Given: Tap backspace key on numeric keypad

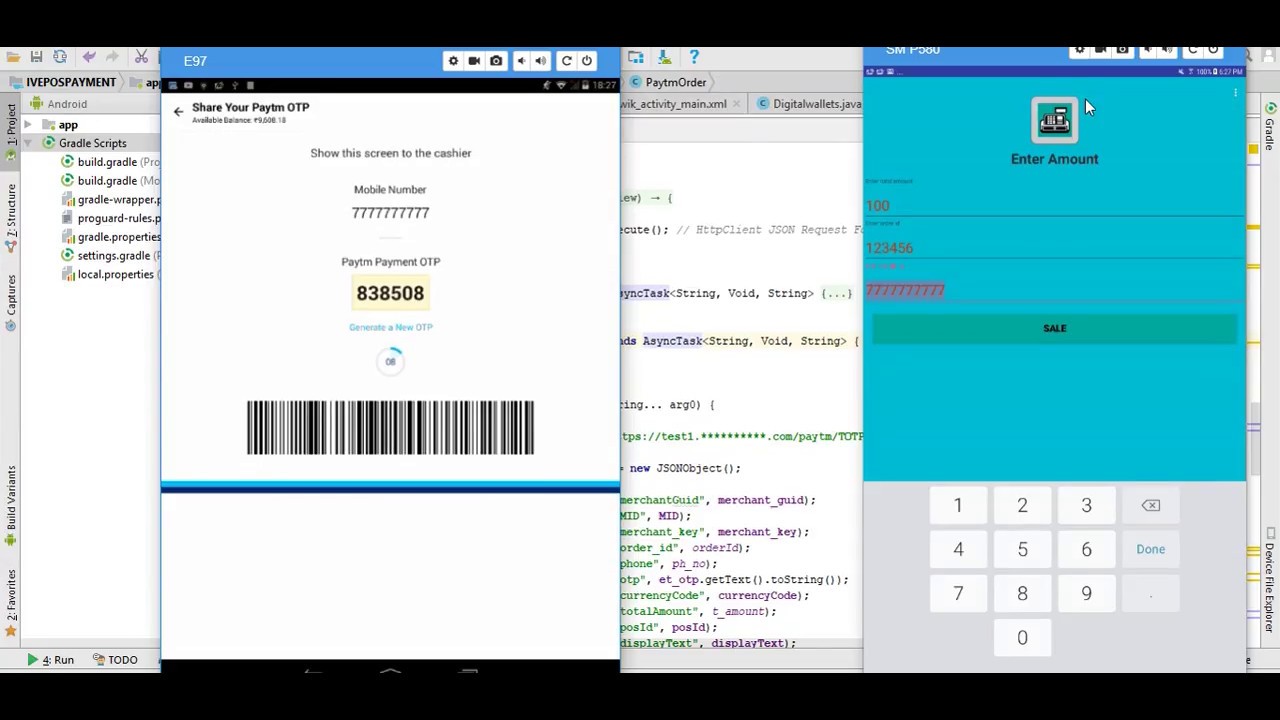Looking at the screenshot, I should 1151,505.
